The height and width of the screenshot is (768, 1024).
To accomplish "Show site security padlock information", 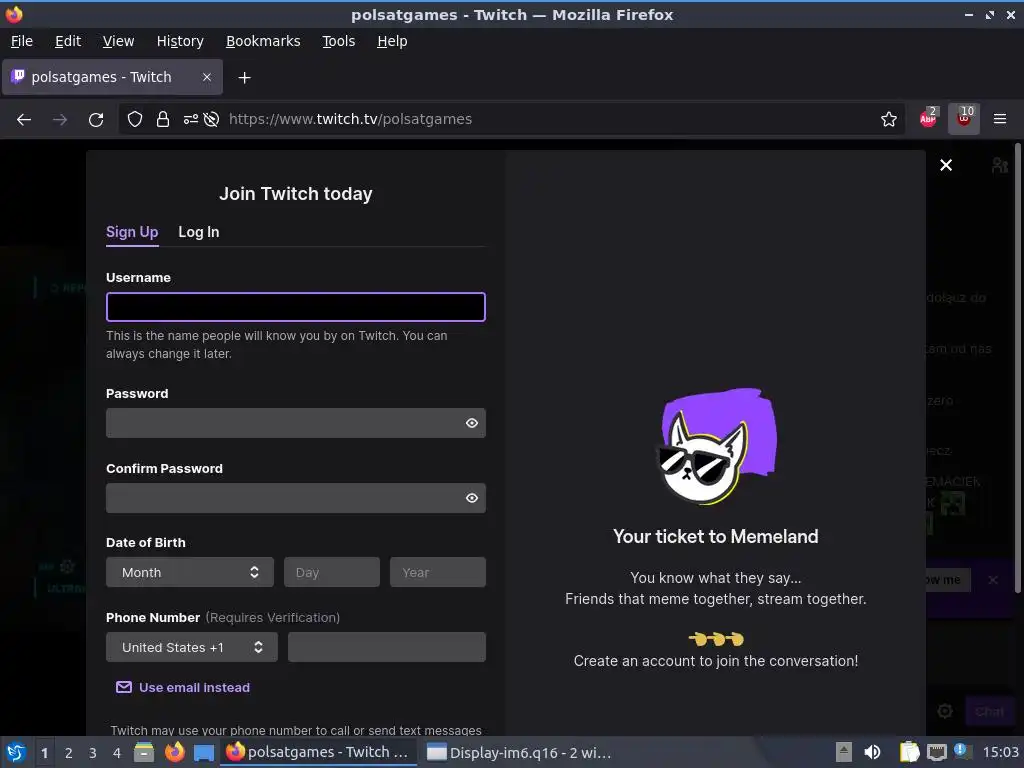I will (163, 120).
